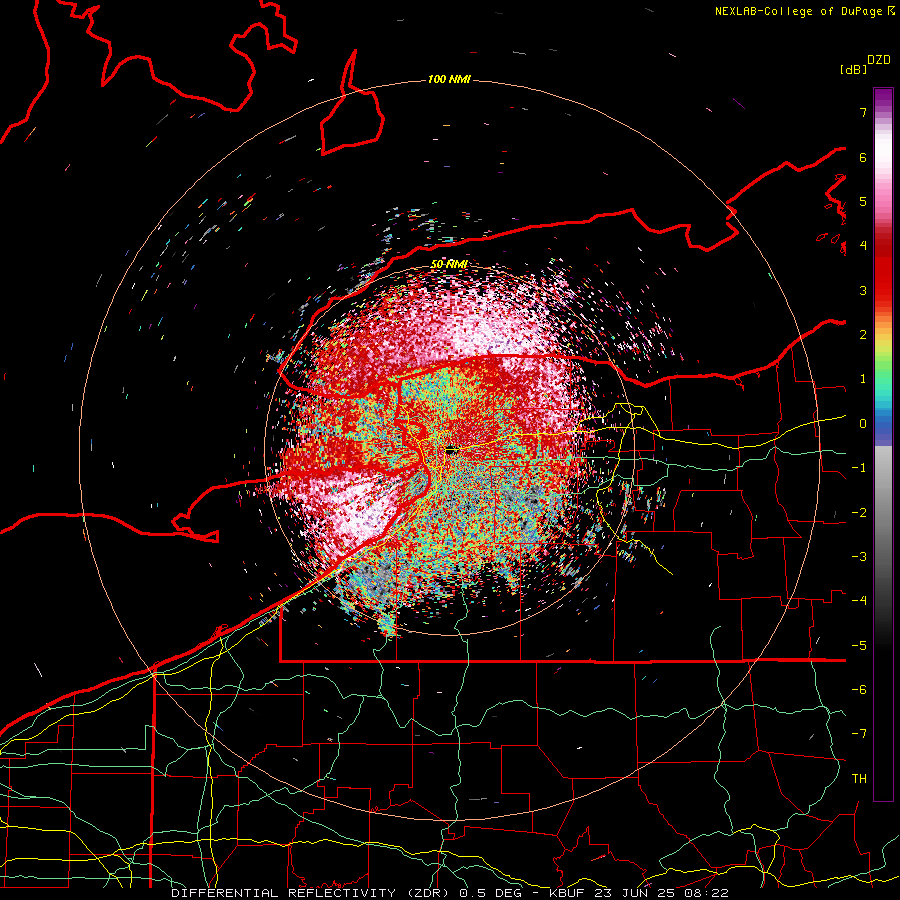Click the "DZD" legend title
Image resolution: width=900 pixels, height=900 pixels.
pos(879,60)
